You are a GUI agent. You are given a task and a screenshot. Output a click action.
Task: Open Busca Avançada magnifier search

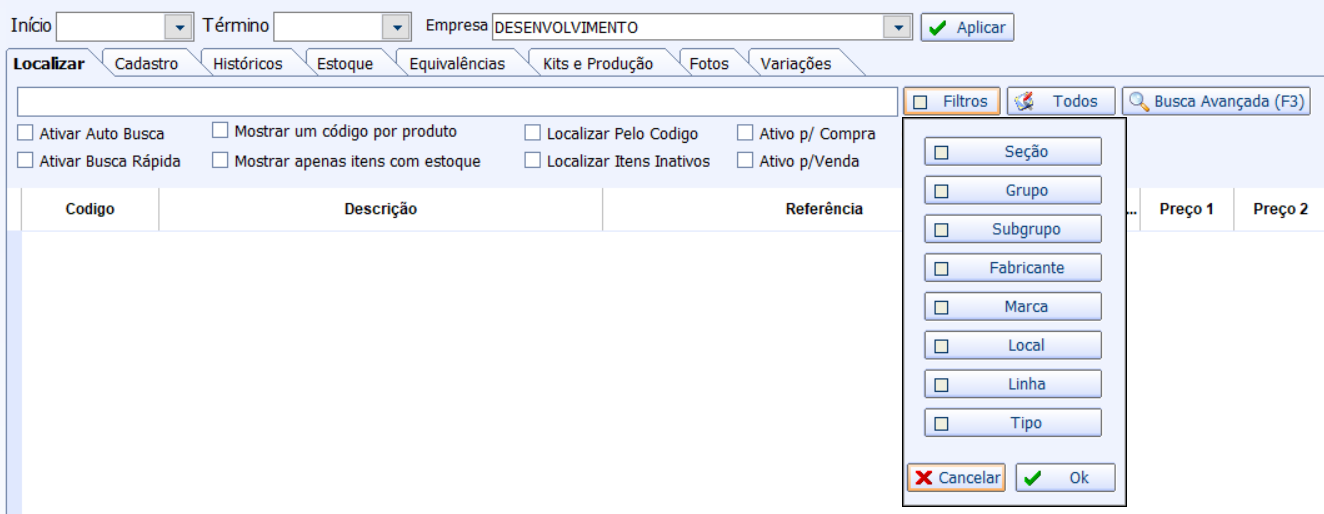[1216, 101]
